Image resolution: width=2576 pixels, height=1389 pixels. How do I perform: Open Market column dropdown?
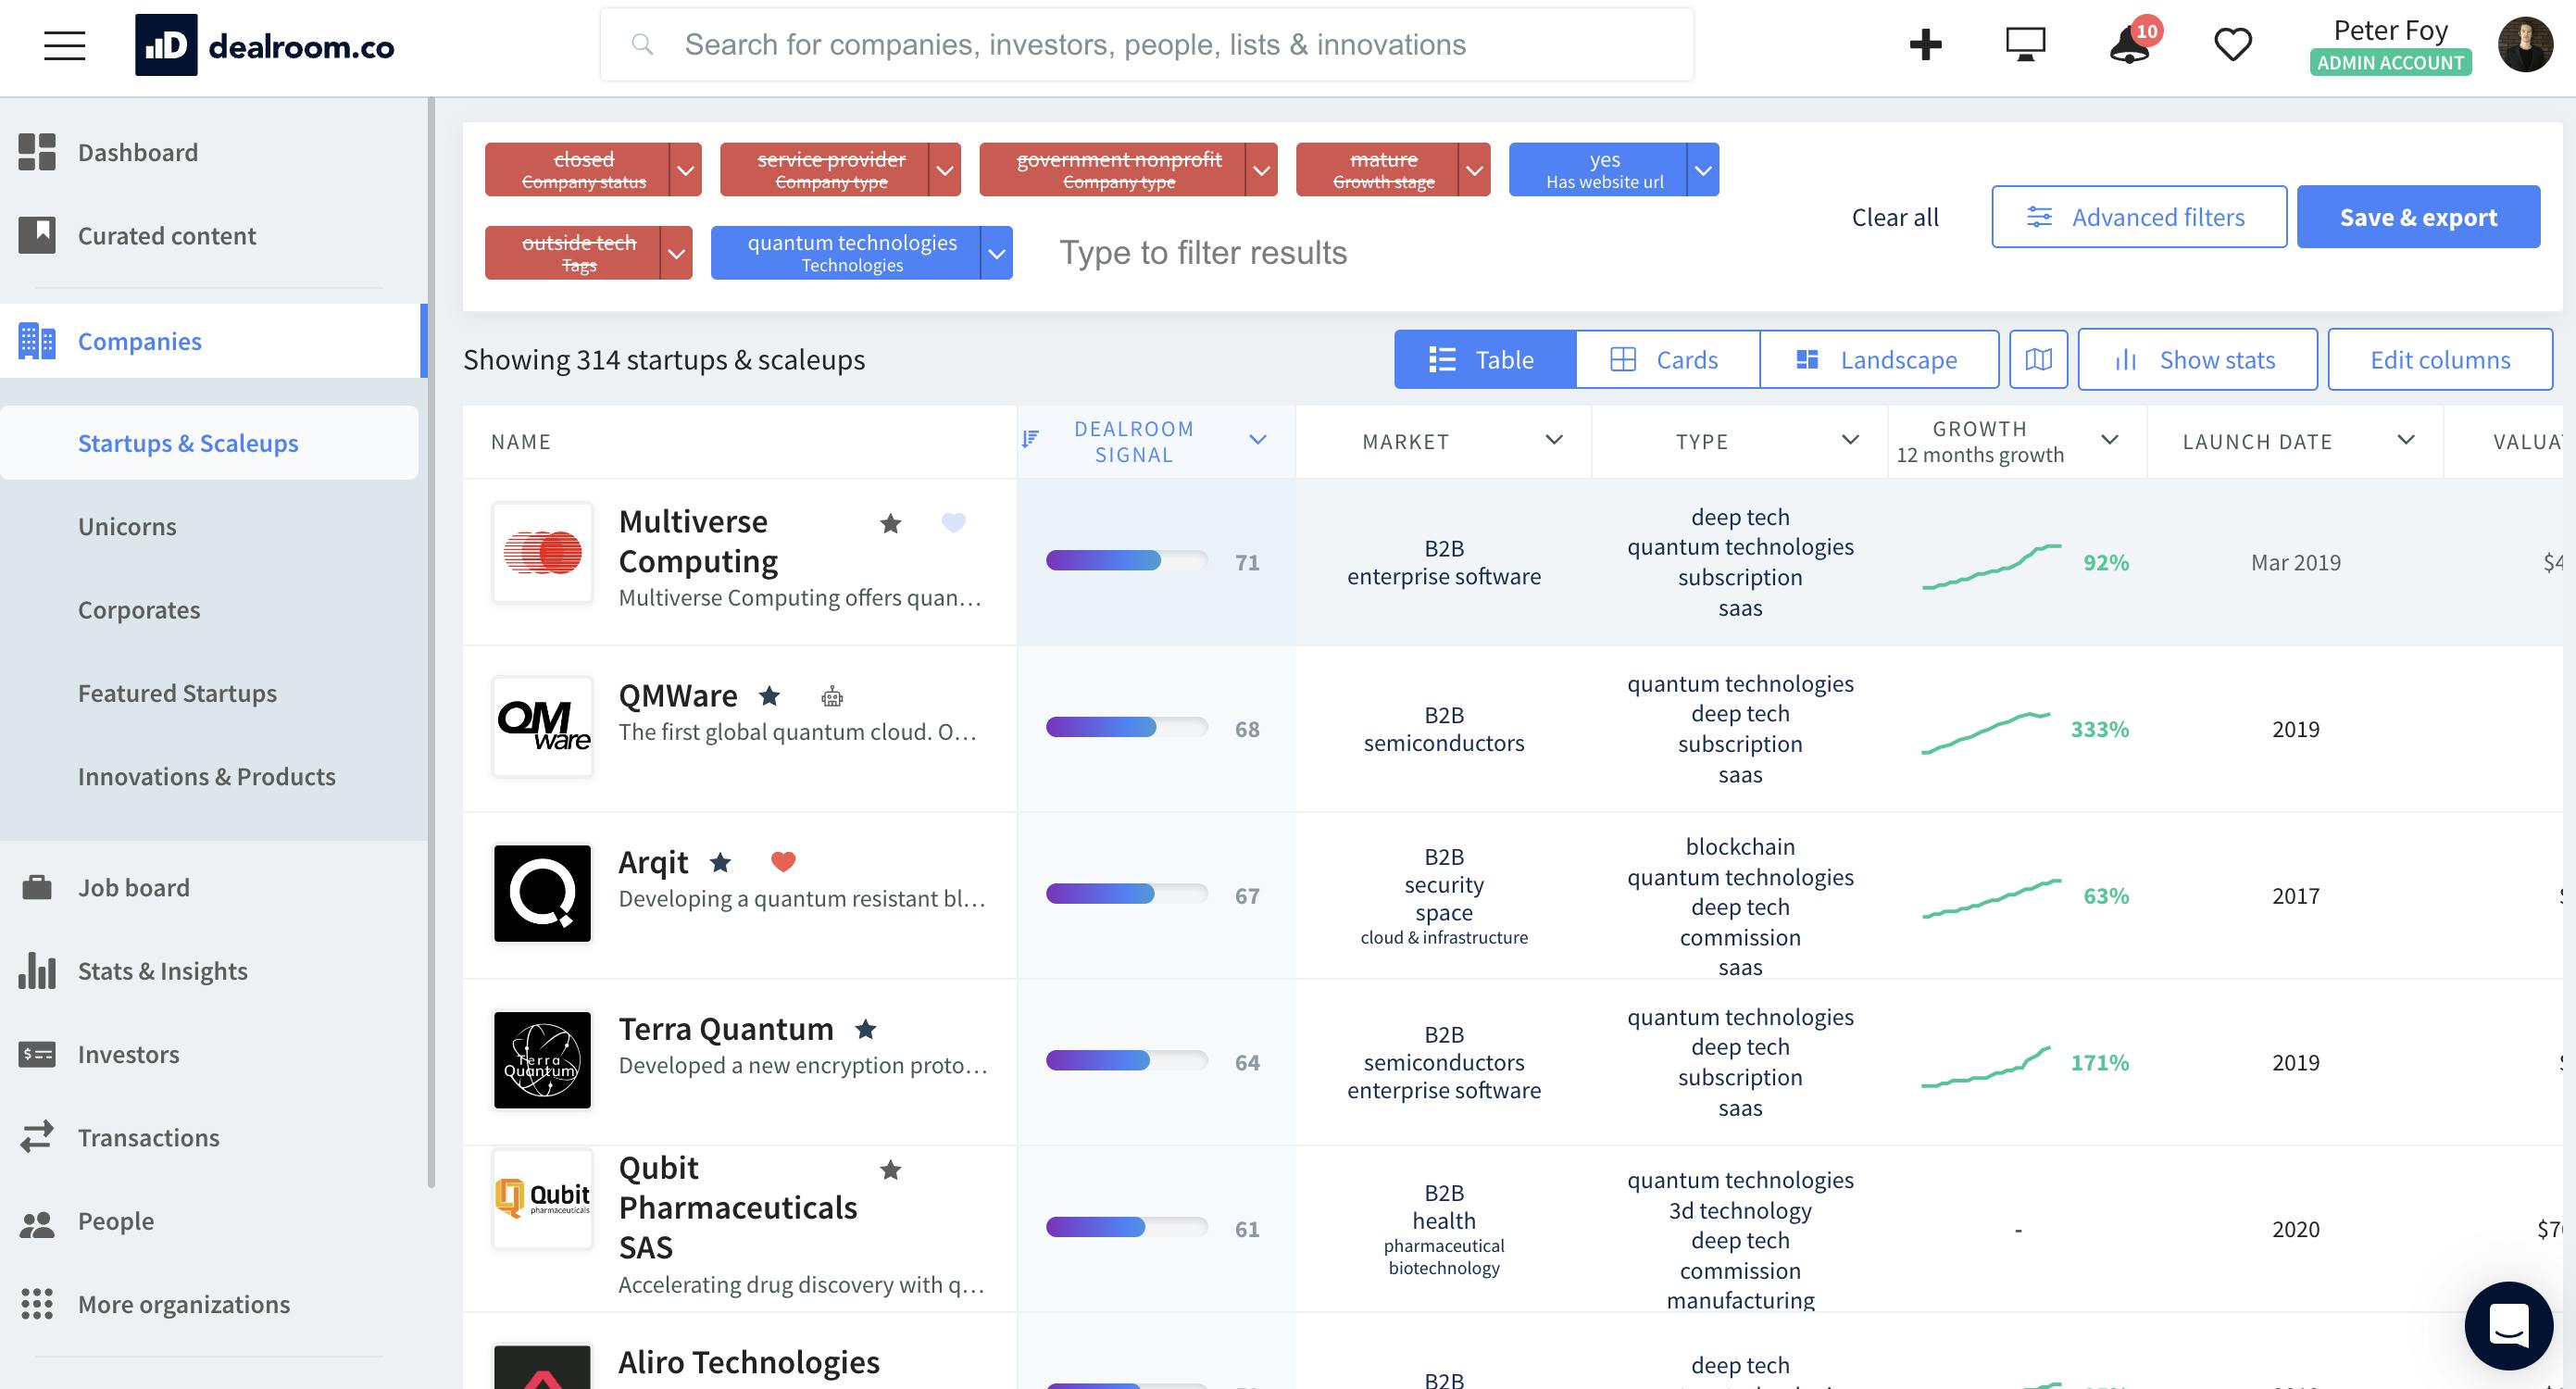[1554, 440]
